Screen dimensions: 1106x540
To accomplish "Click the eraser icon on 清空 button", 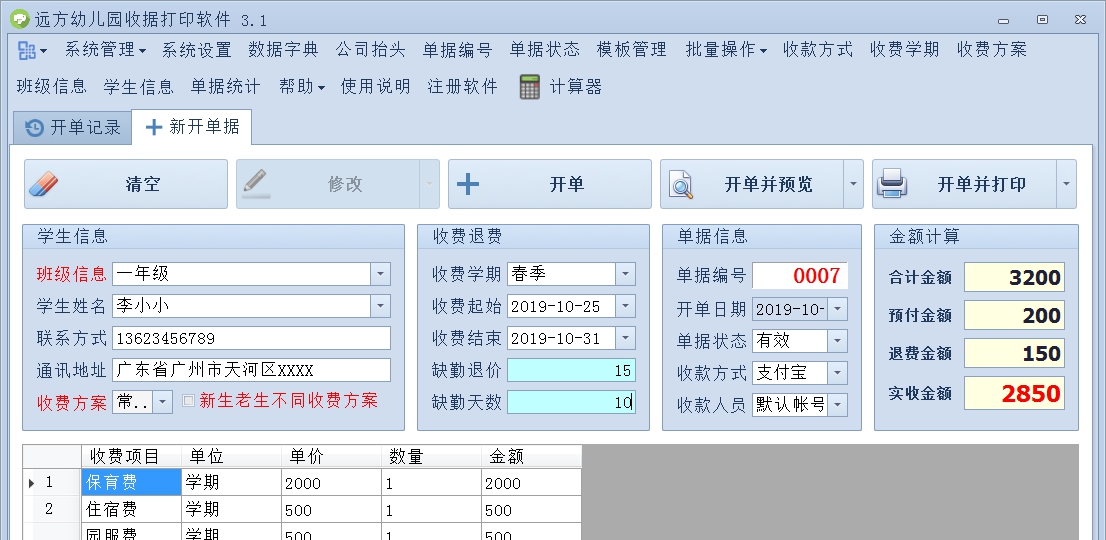I will click(x=44, y=184).
